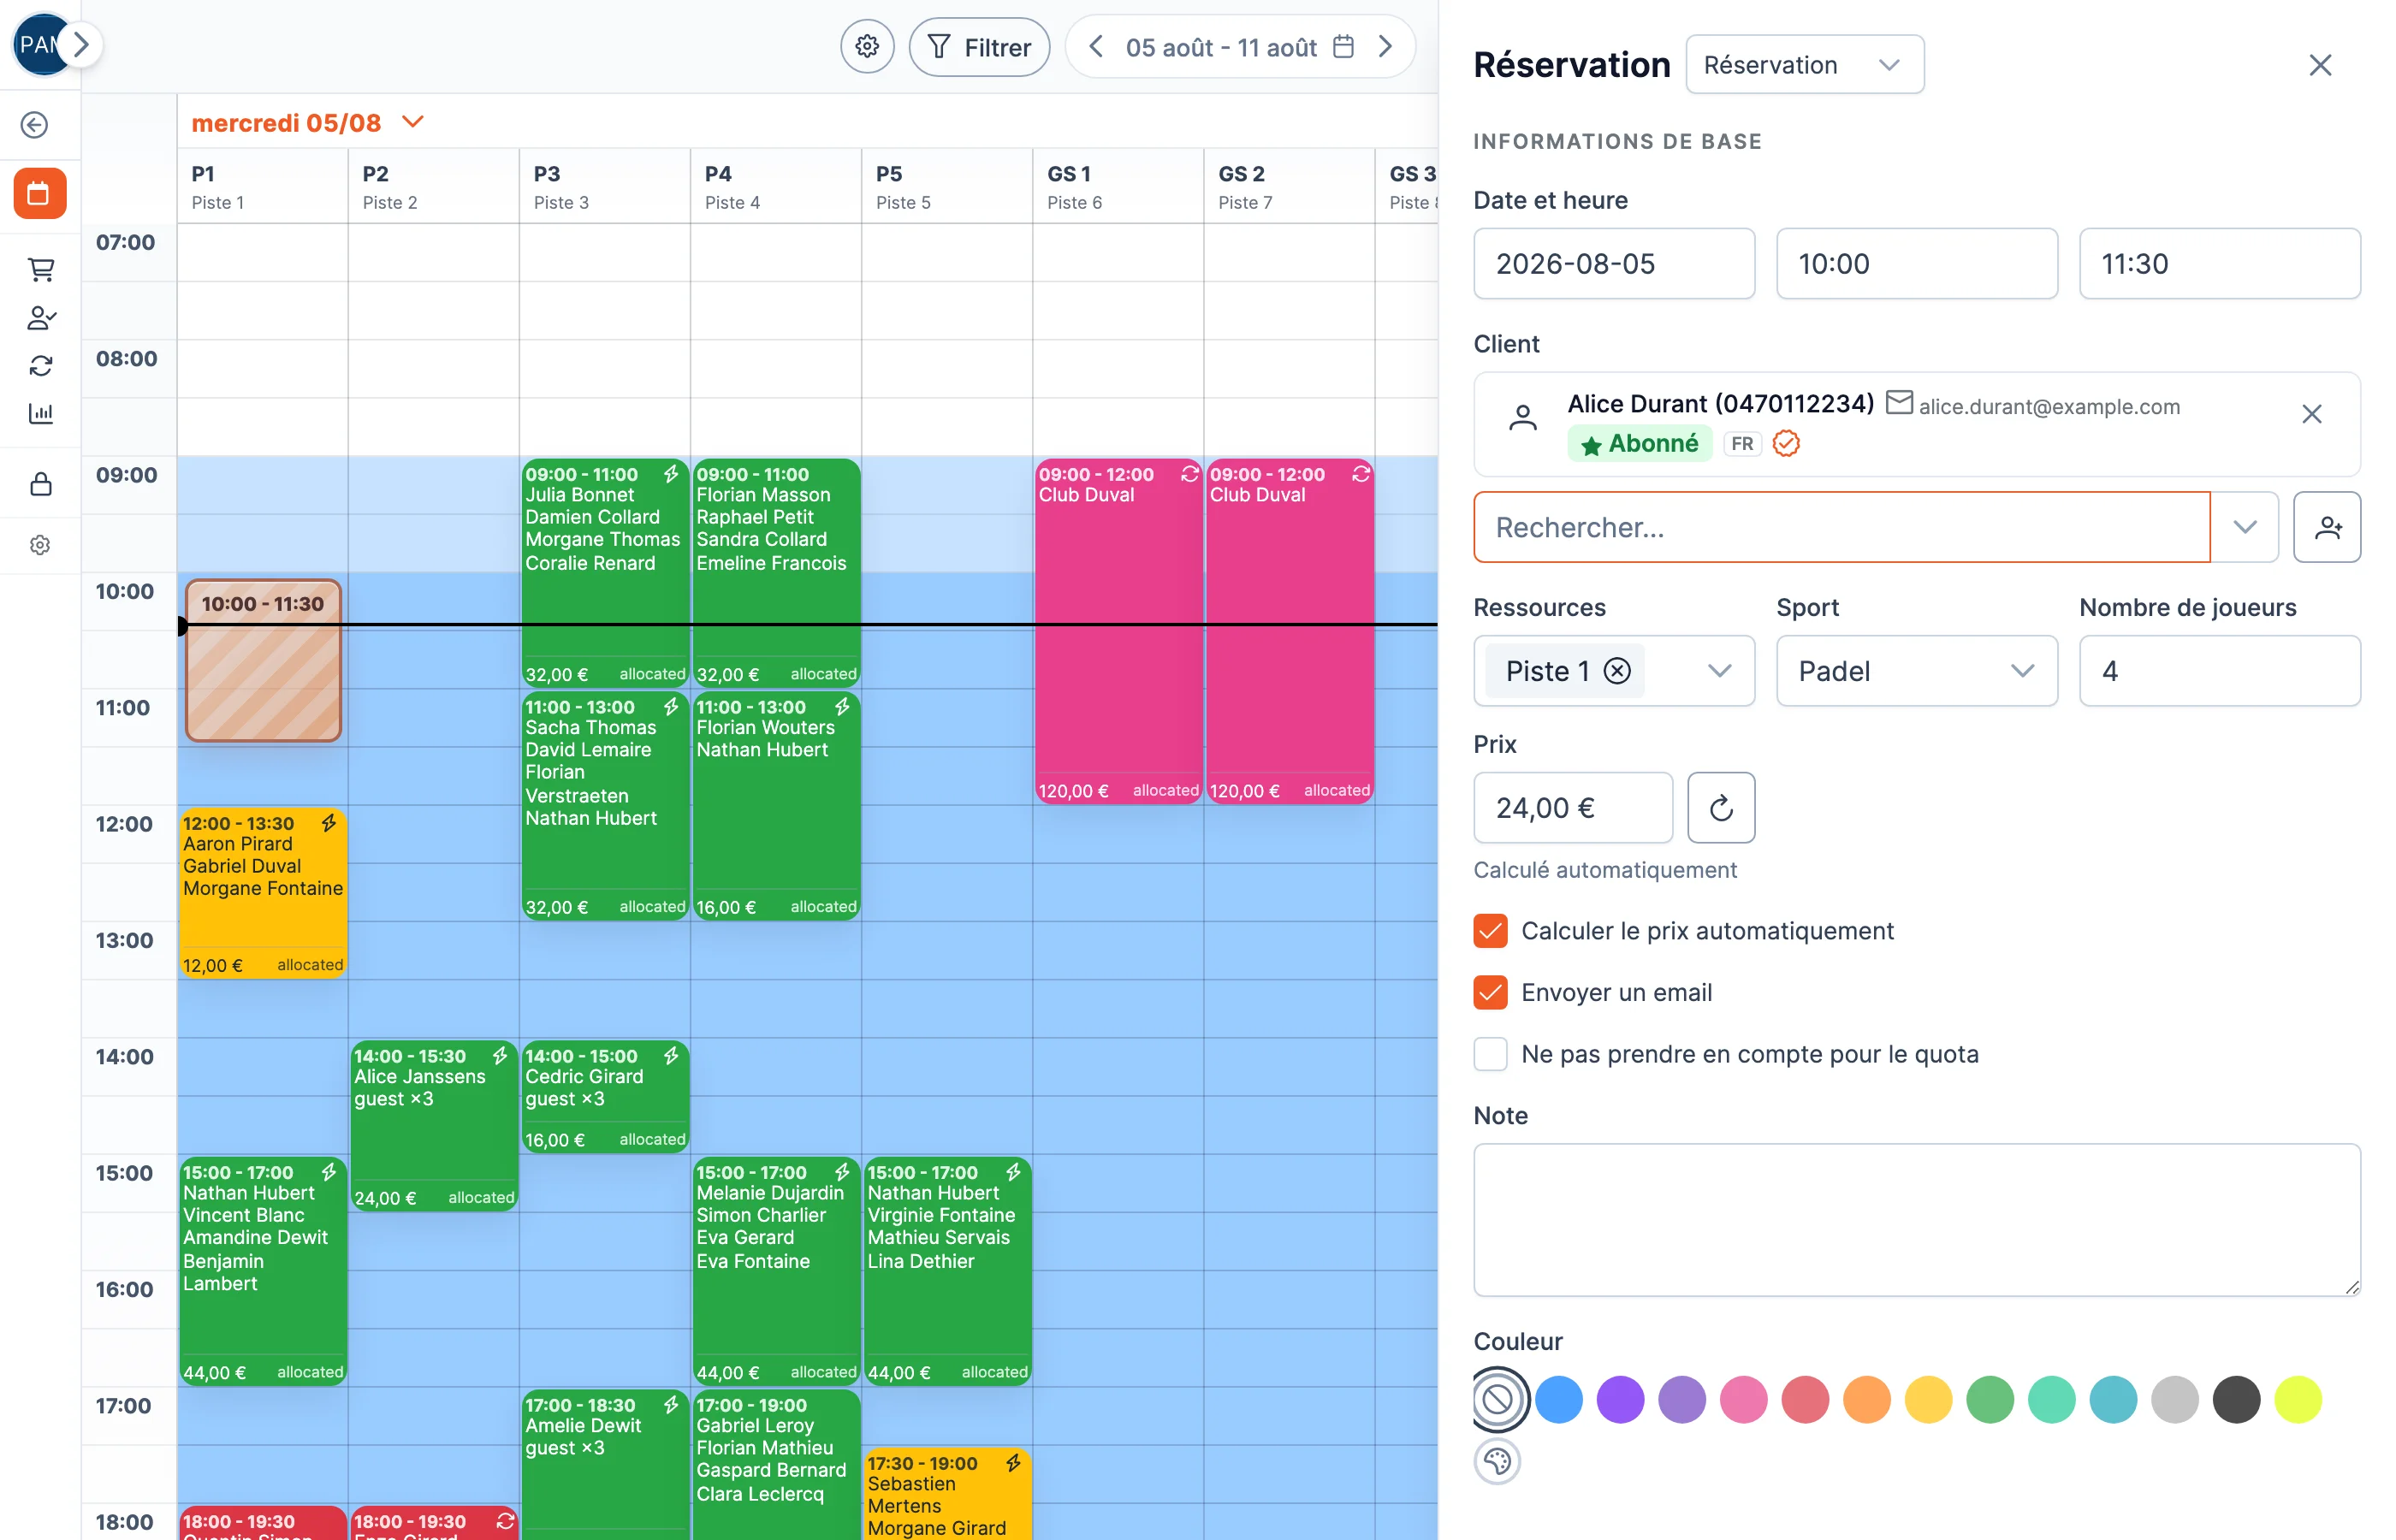
Task: Choose the dark gray color swatch
Action: pos(2236,1400)
